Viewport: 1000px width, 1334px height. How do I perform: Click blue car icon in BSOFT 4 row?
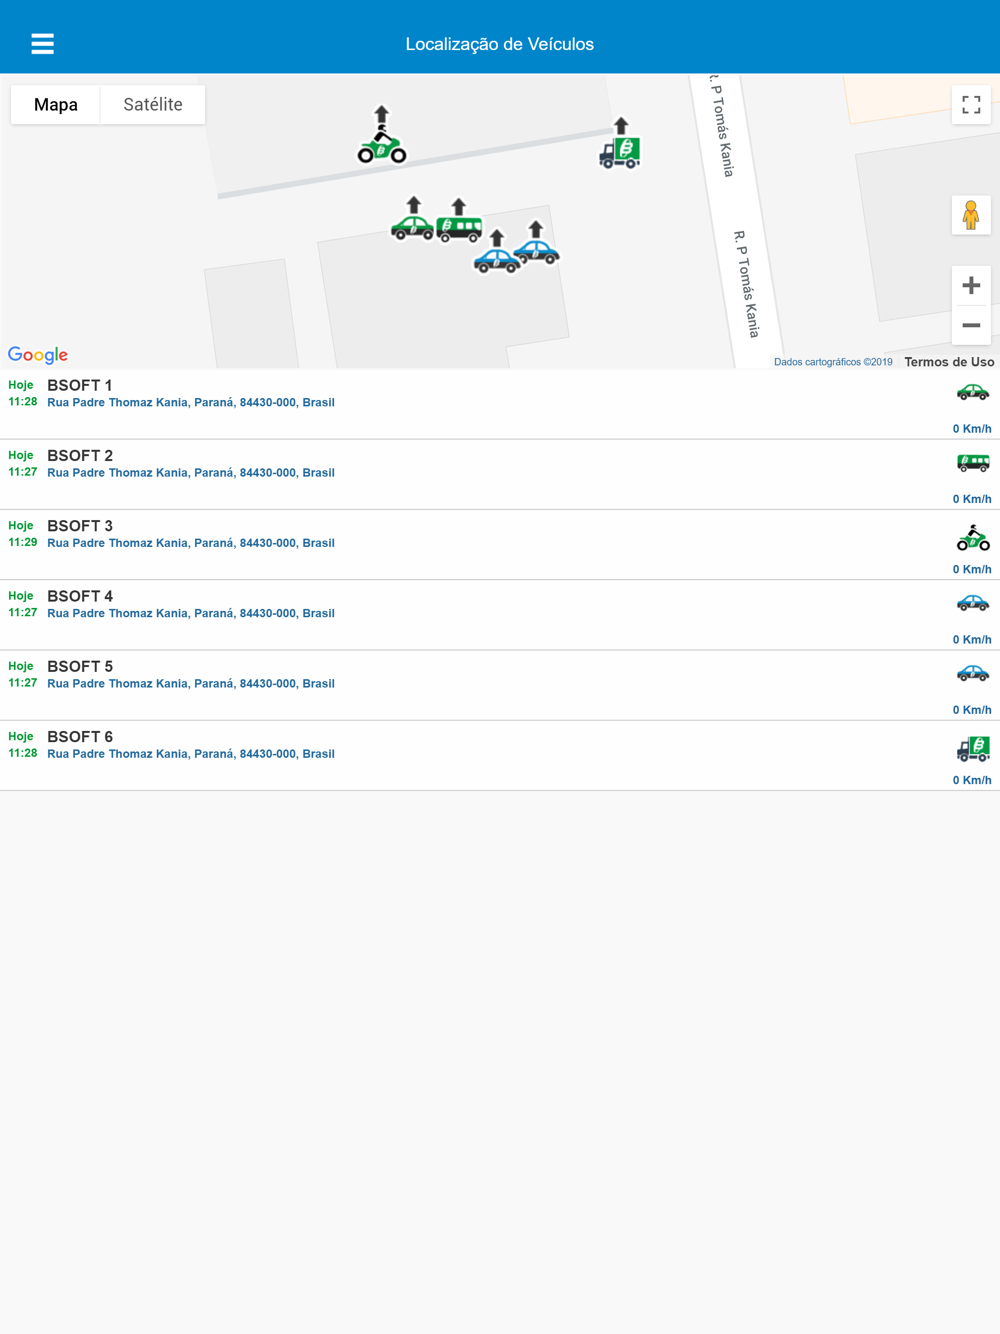click(x=973, y=603)
